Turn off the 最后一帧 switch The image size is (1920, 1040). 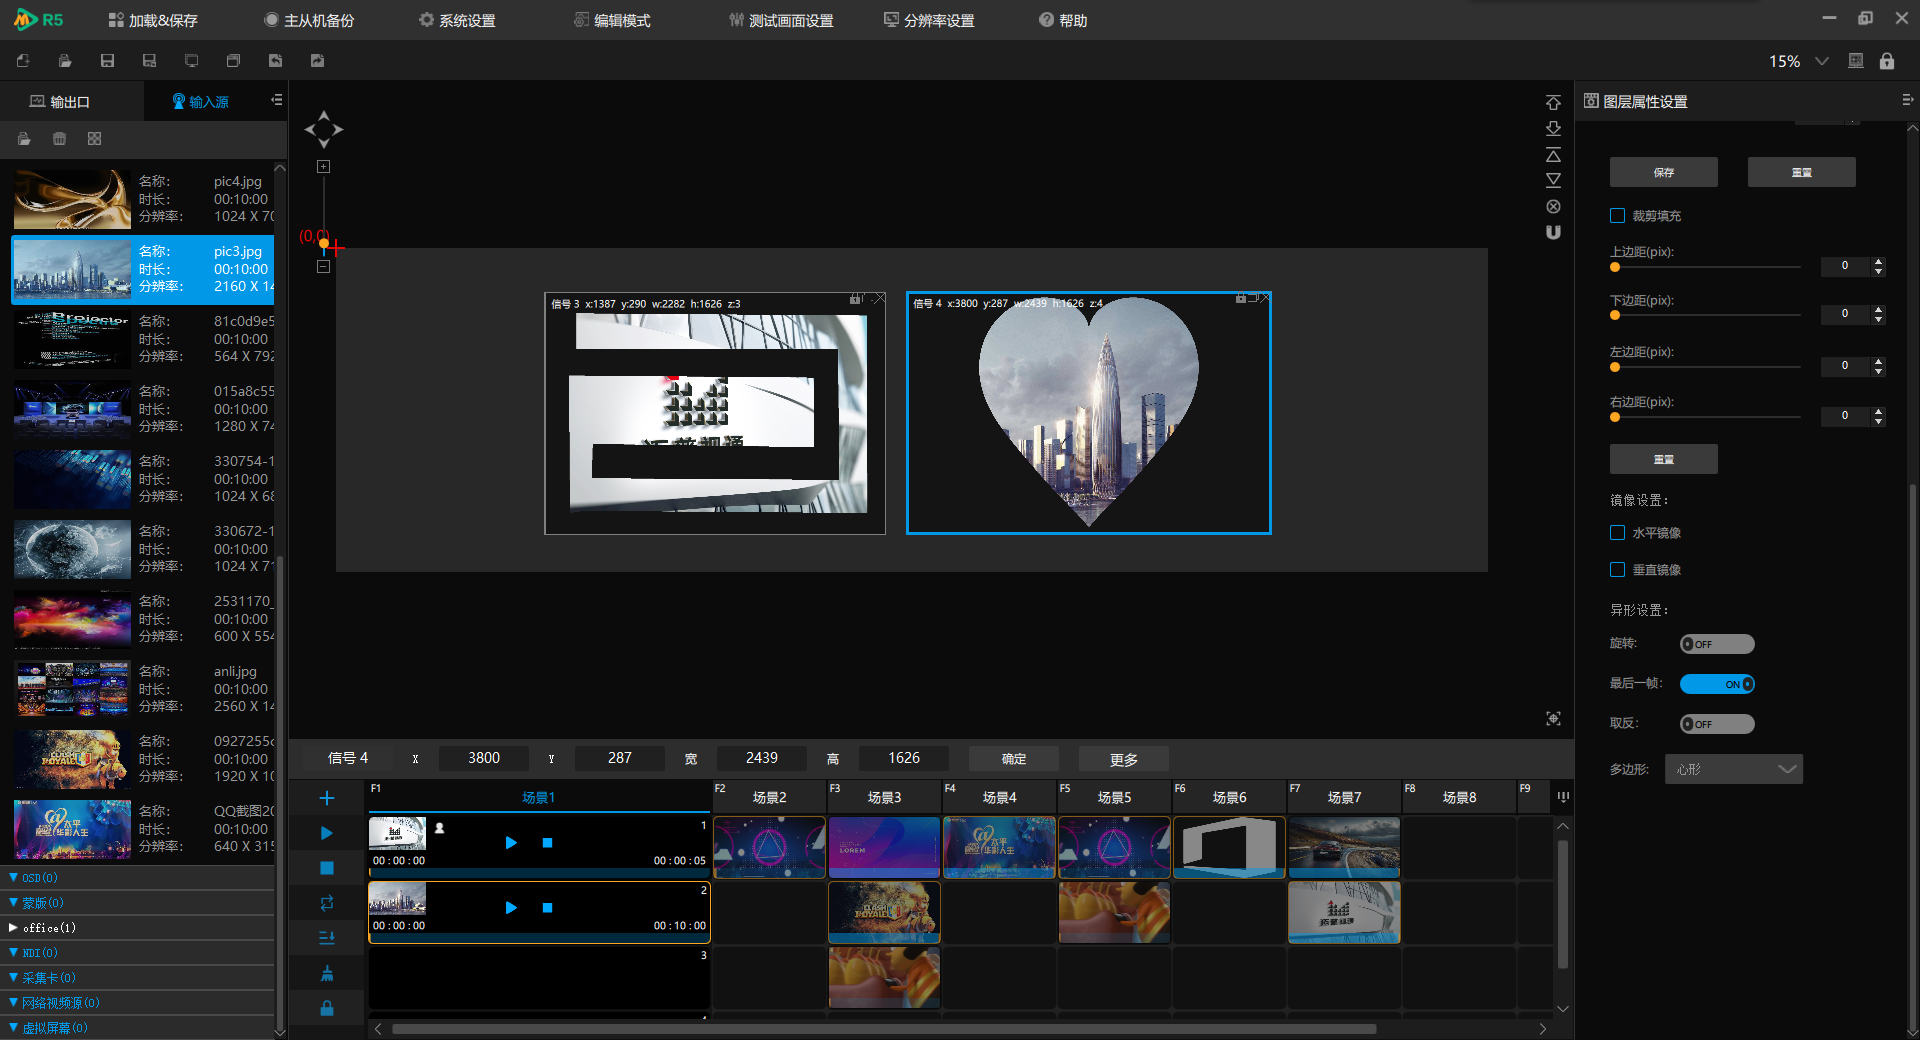coord(1717,684)
